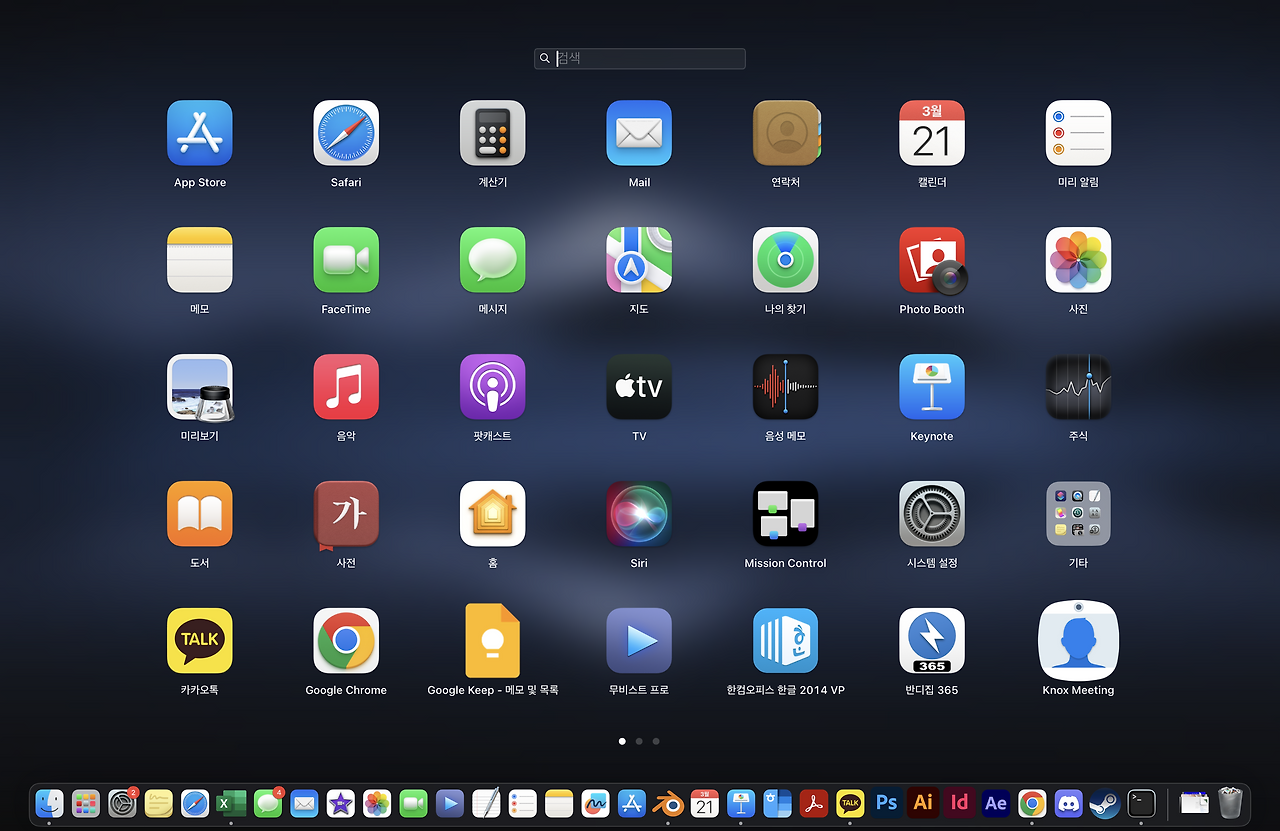
Task: Open the 팟캐스트 podcasts app
Action: click(493, 387)
